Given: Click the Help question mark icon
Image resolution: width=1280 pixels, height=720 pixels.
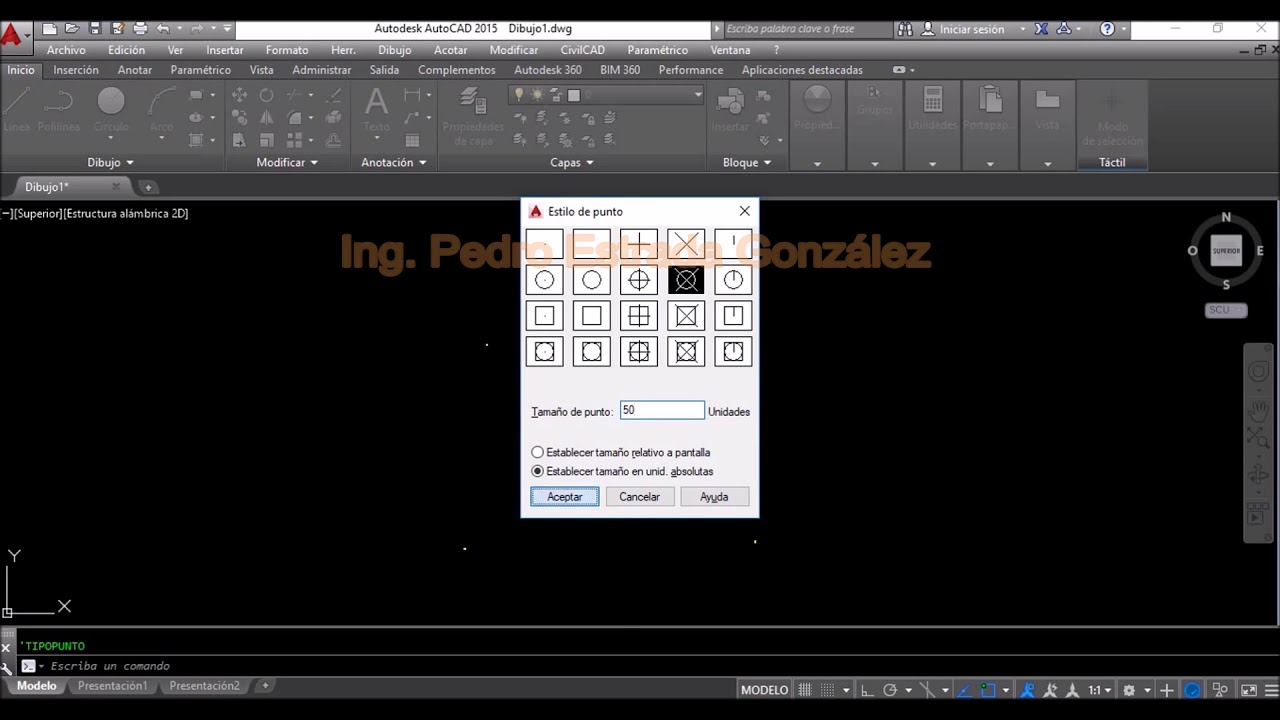Looking at the screenshot, I should [x=1107, y=29].
